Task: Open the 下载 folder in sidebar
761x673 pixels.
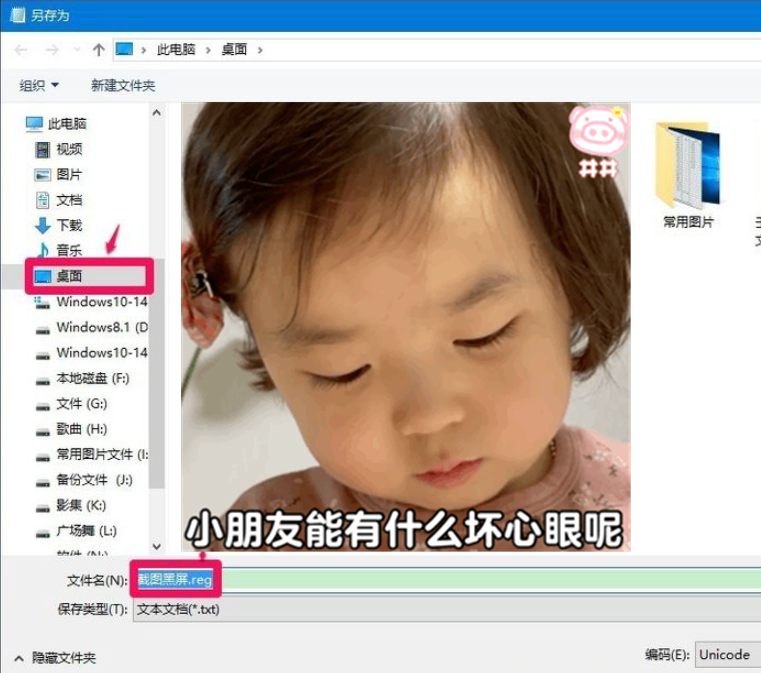Action: click(x=69, y=225)
